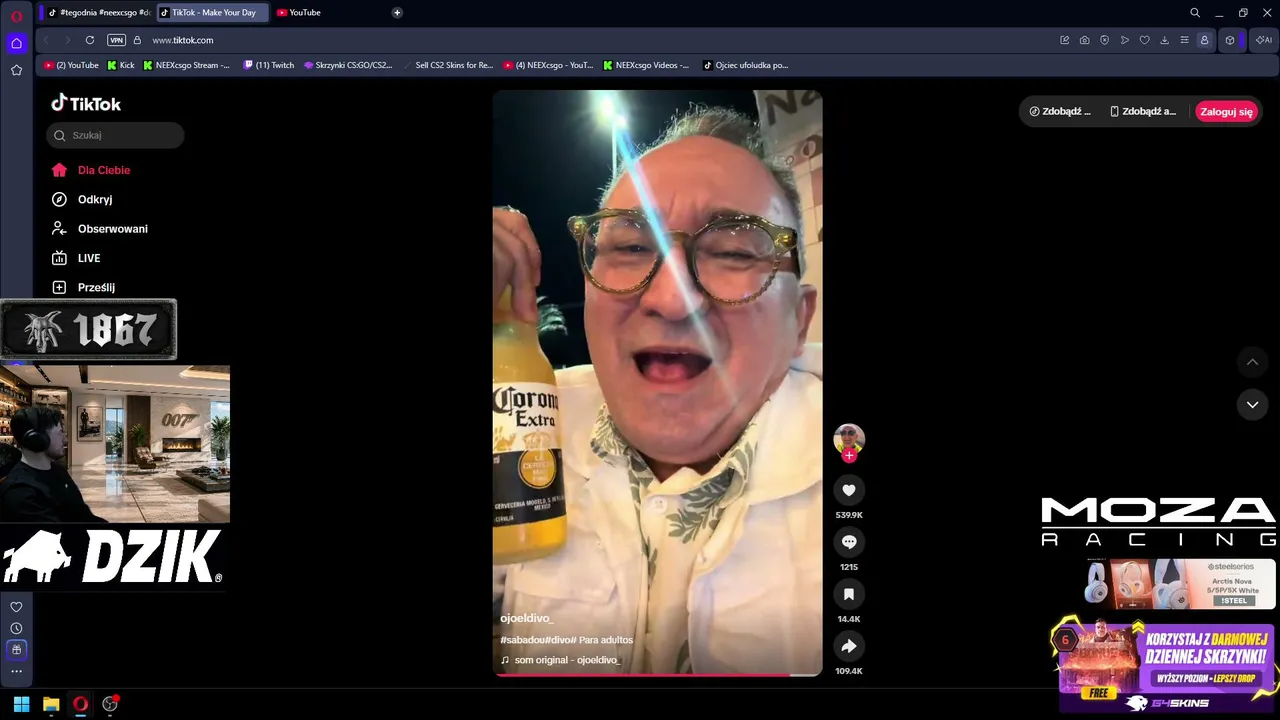Click the Zaloguj się button
Screen dimensions: 1280x720
coord(1226,112)
